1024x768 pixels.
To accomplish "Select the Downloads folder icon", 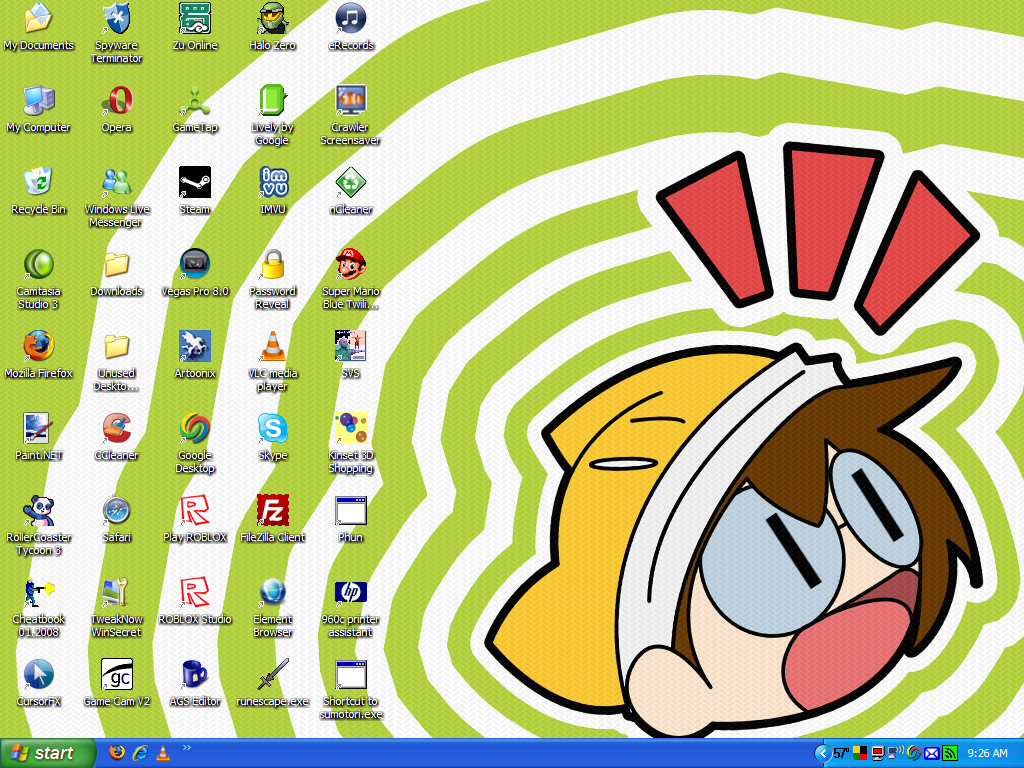I will [117, 264].
